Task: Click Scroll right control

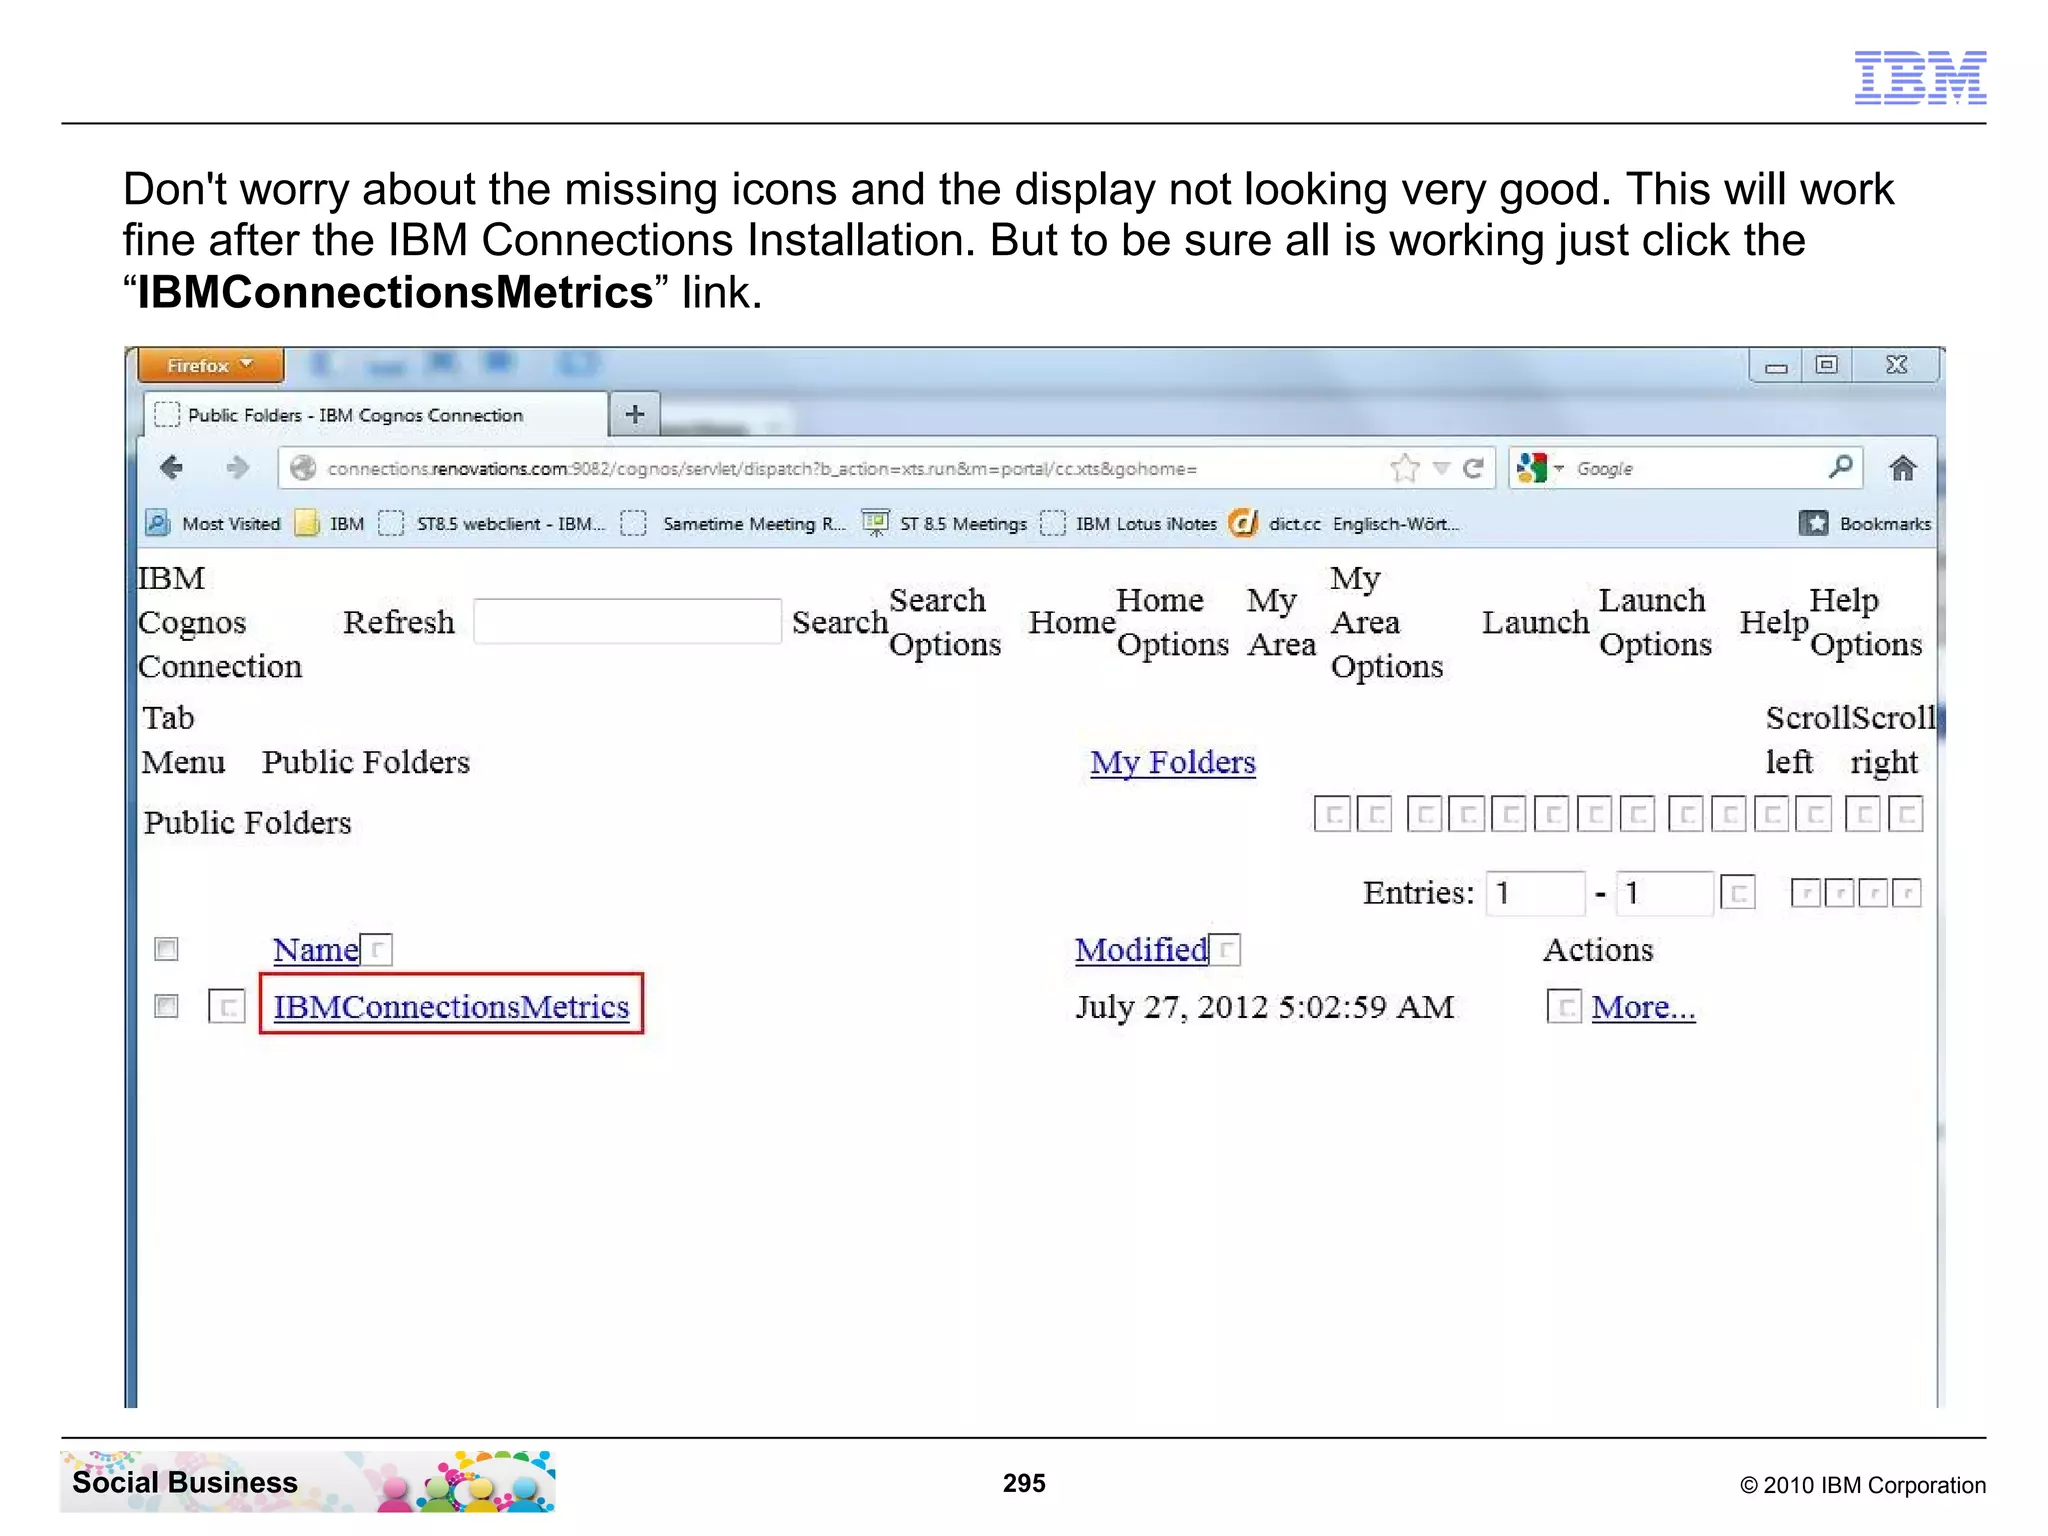Action: (x=1893, y=740)
